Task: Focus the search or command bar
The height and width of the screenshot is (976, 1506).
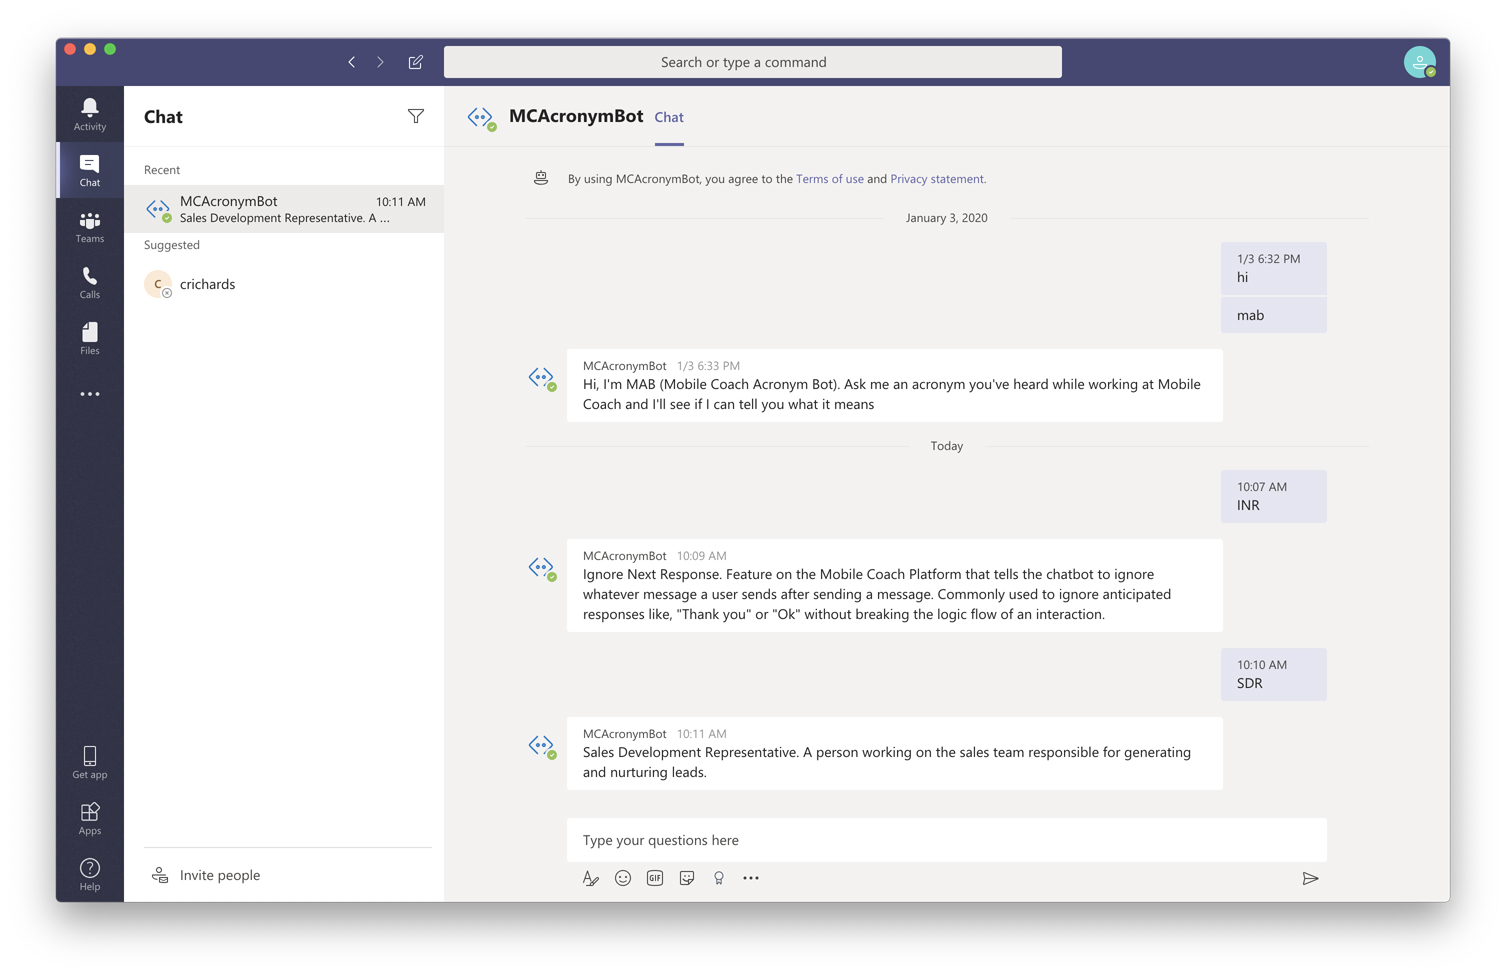Action: [753, 62]
